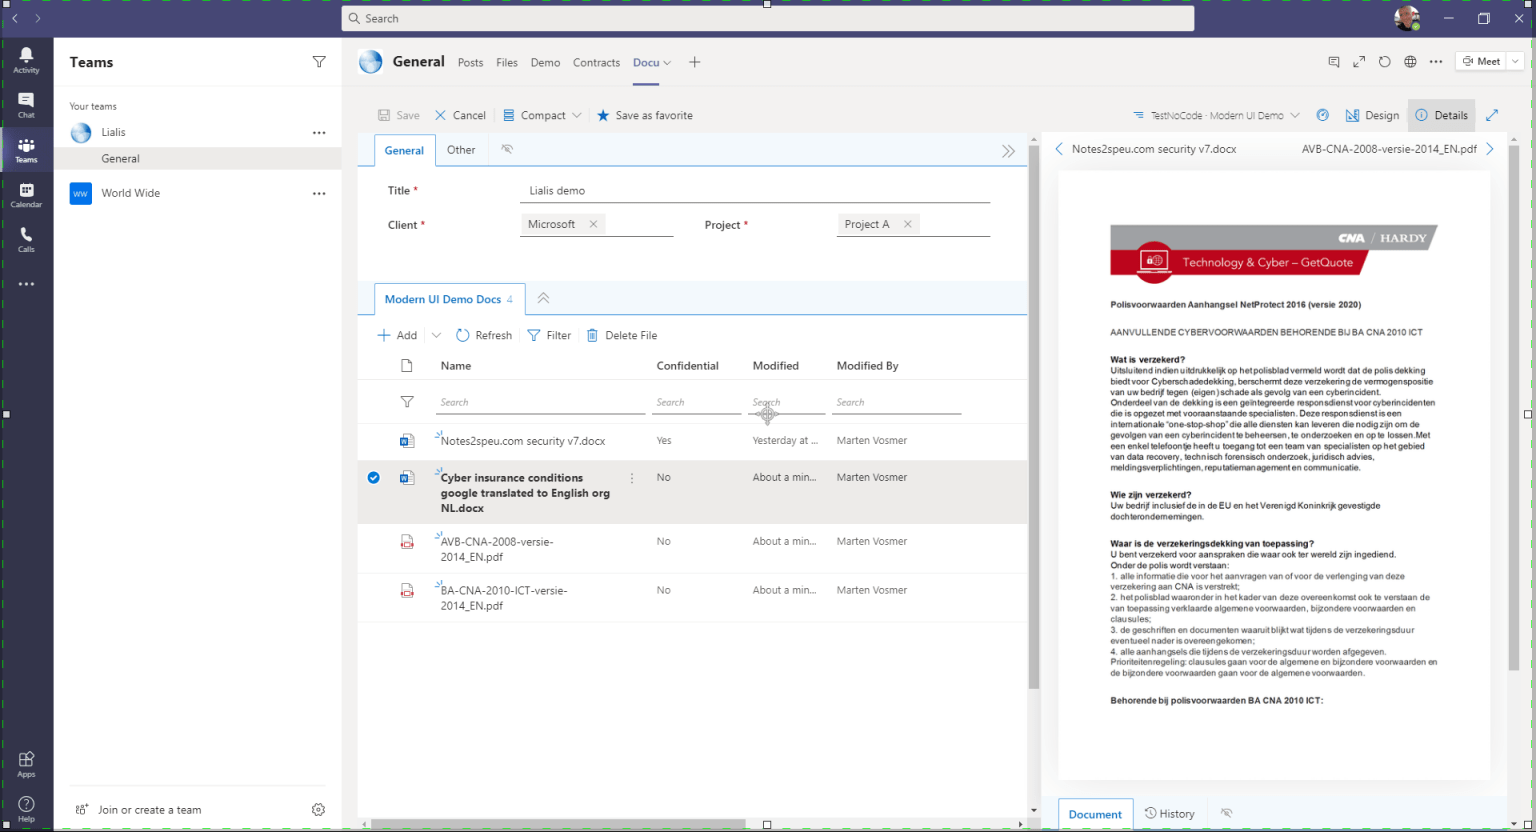1536x832 pixels.
Task: Collapse the Modern UI Demo Docs section chevron
Action: pos(542,297)
